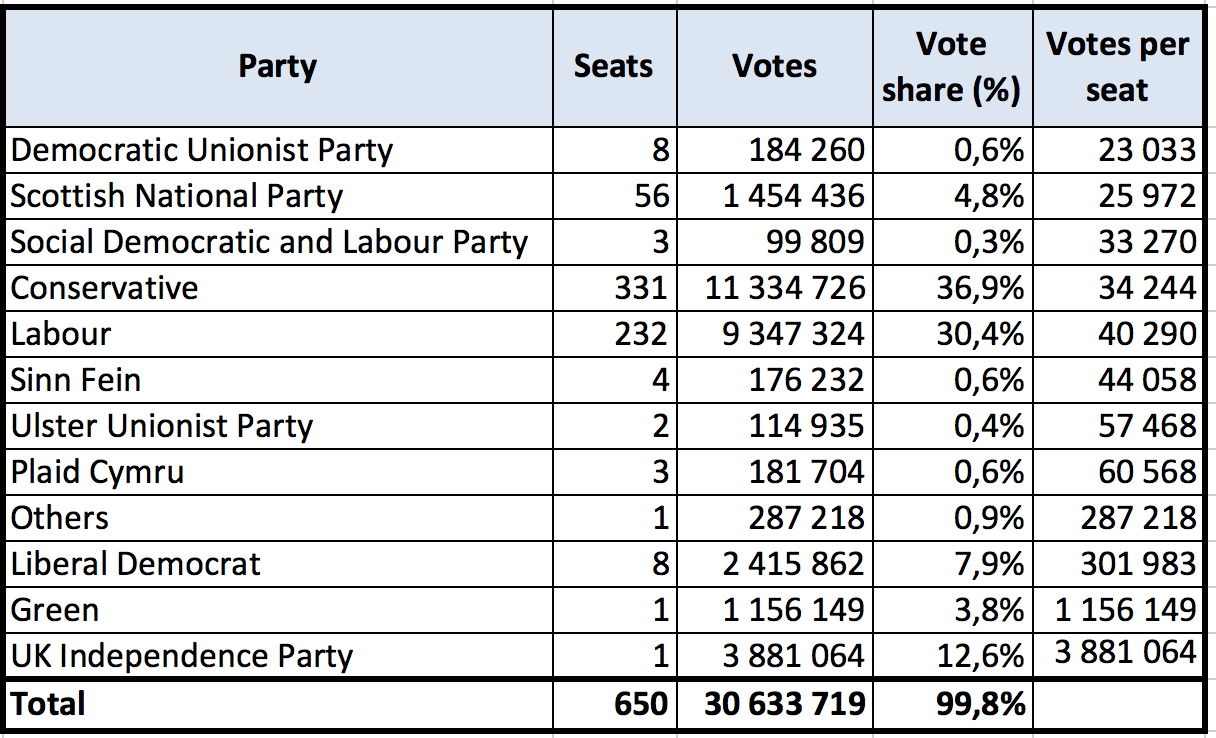Click the Votes column header

(x=774, y=67)
